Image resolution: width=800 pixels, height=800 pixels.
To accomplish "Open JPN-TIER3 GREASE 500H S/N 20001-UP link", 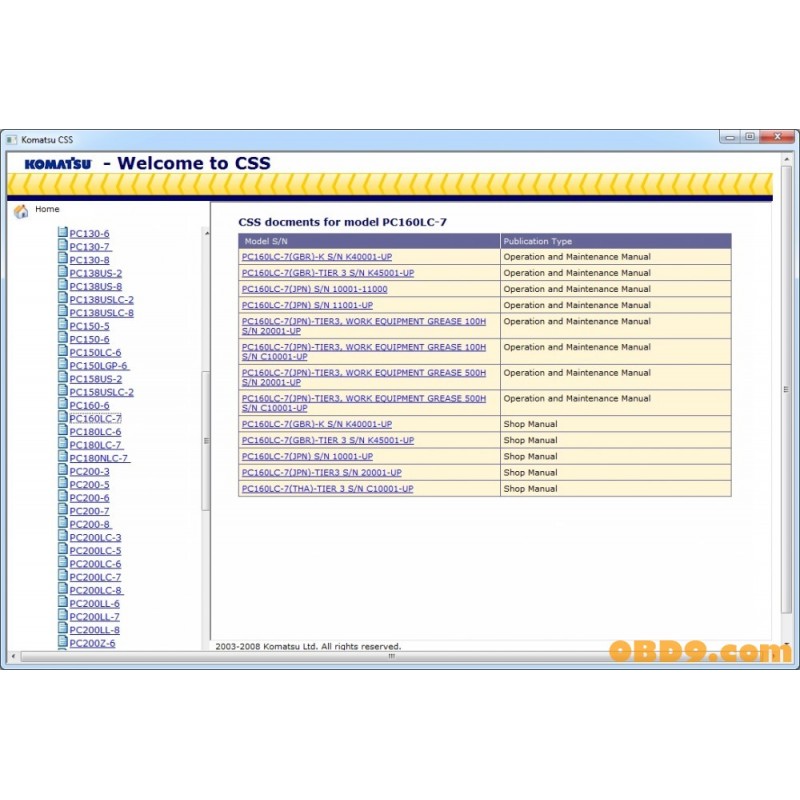I will pos(364,378).
